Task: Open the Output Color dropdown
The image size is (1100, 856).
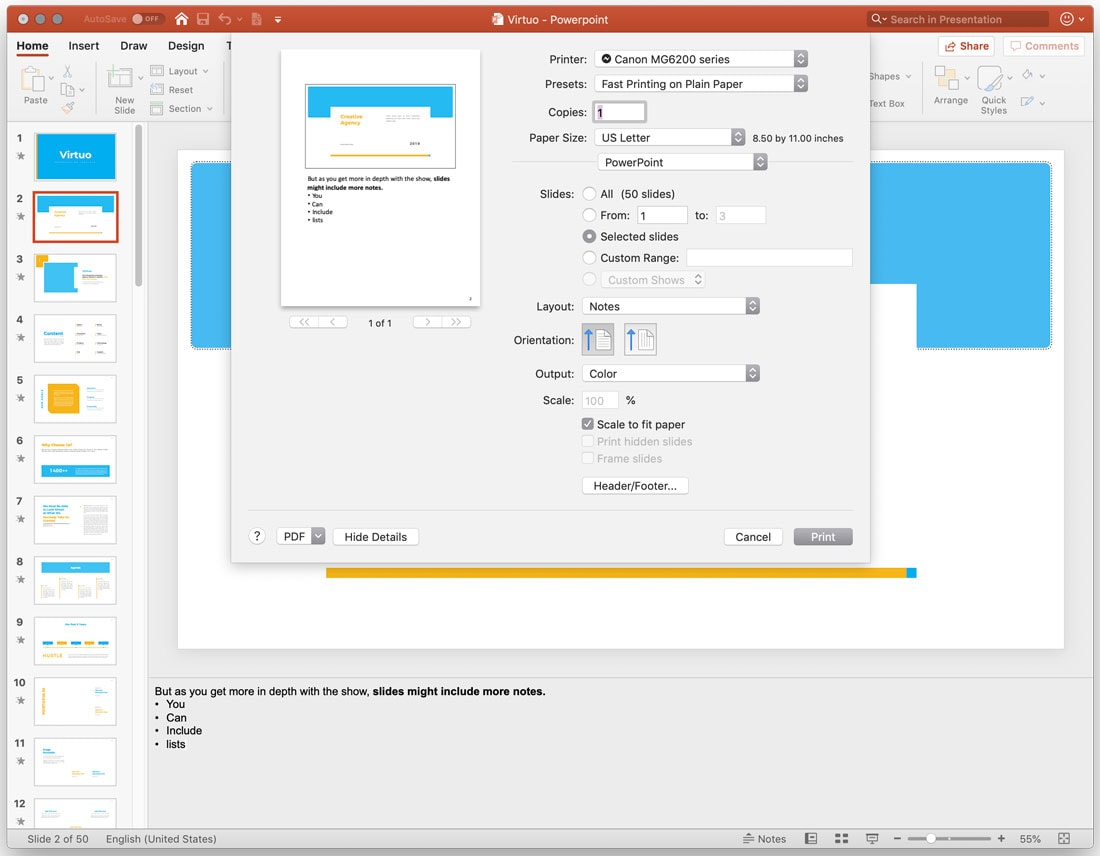Action: [670, 374]
